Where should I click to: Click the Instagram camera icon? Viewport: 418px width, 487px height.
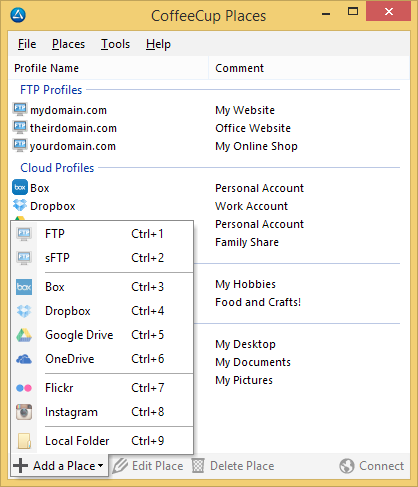[x=24, y=412]
